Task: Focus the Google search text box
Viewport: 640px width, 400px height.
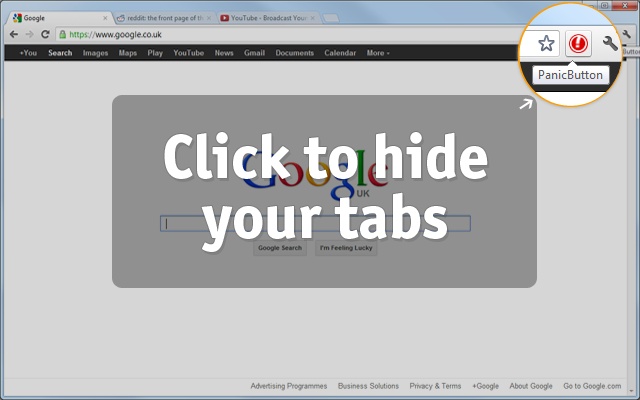Action: pos(315,224)
